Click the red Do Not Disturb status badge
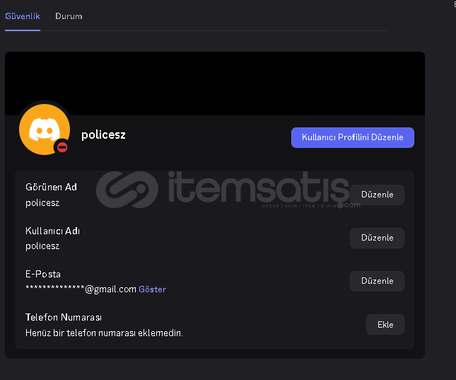456x380 pixels. click(x=62, y=147)
